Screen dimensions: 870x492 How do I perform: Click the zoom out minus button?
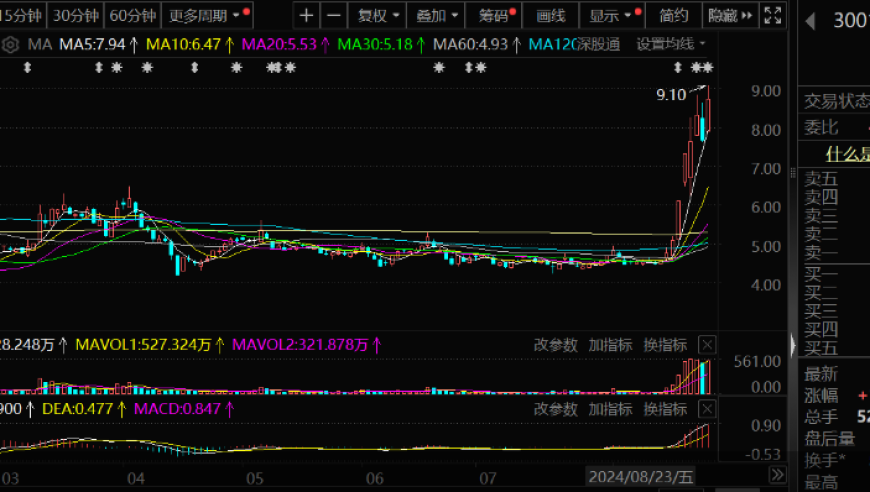334,15
